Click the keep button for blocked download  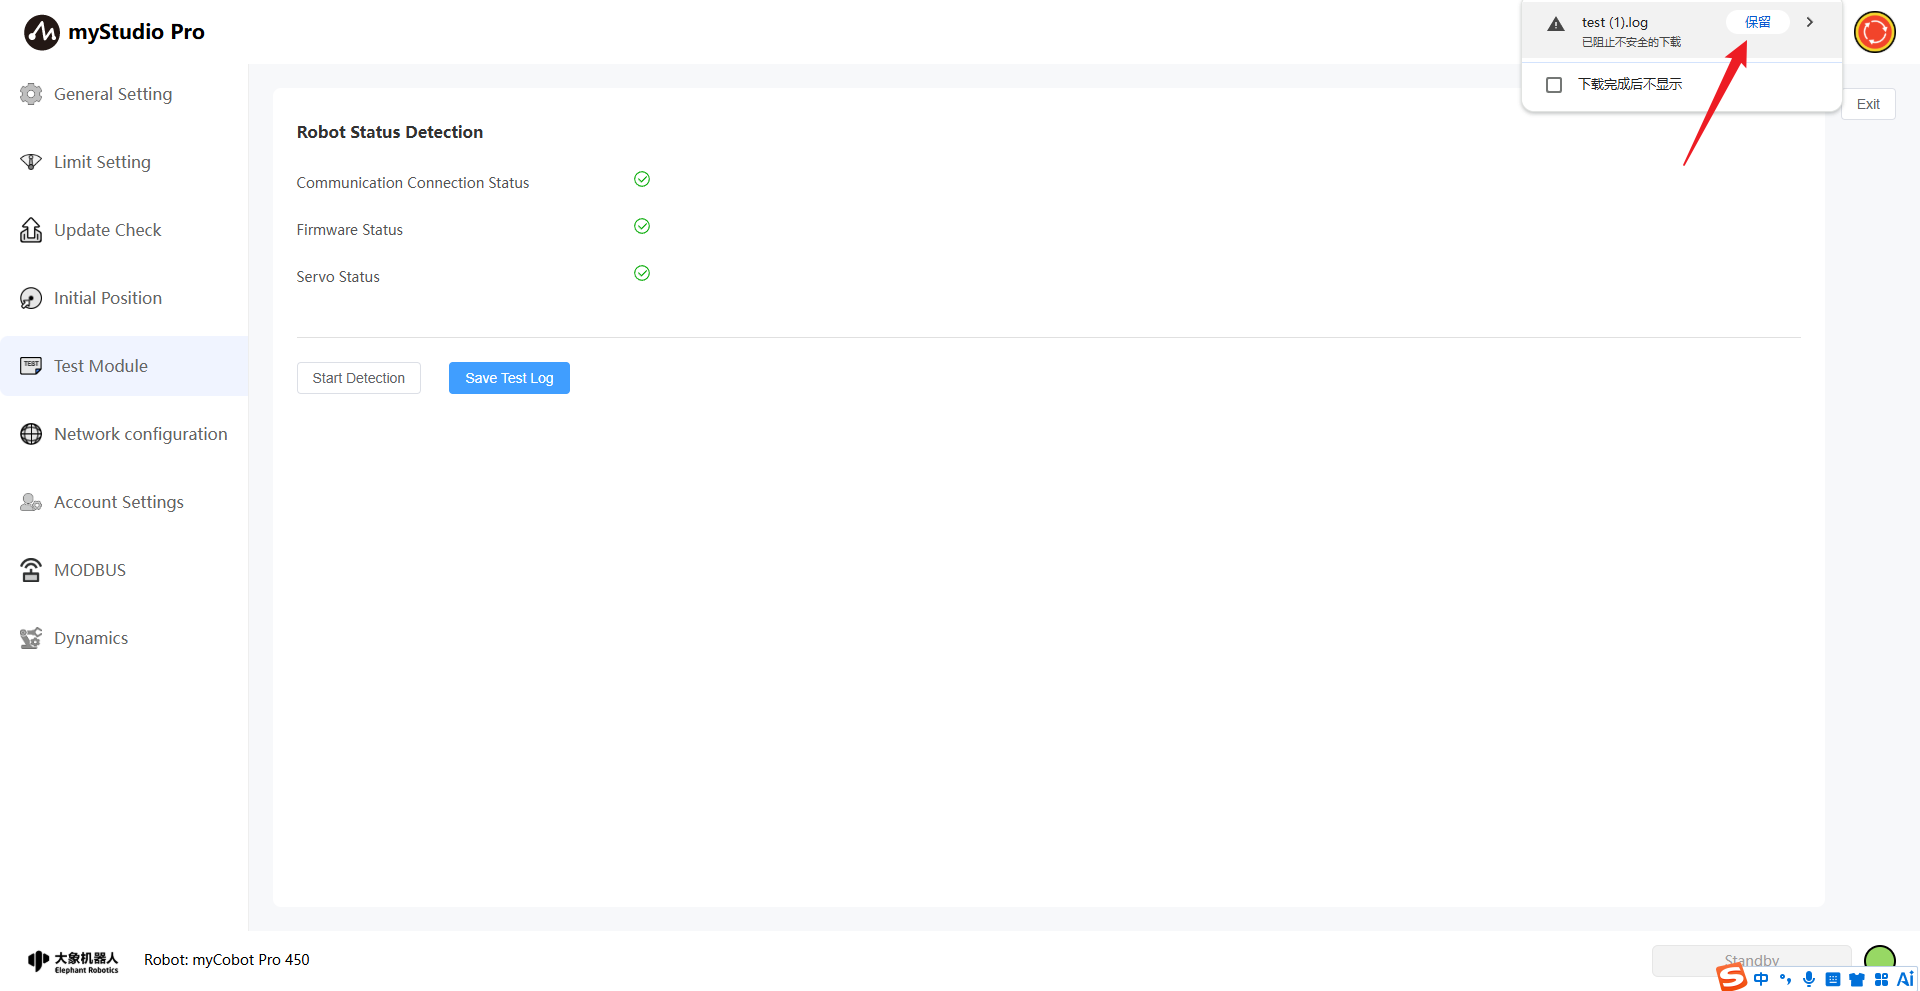click(x=1757, y=22)
